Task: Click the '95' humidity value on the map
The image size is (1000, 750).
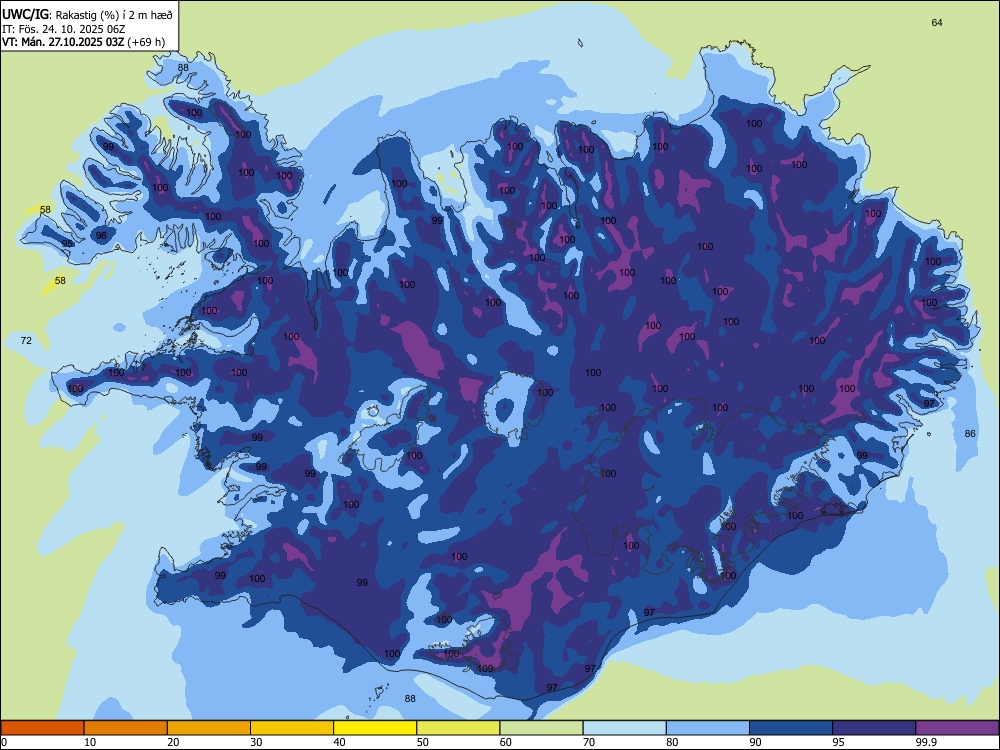Action: (x=67, y=244)
